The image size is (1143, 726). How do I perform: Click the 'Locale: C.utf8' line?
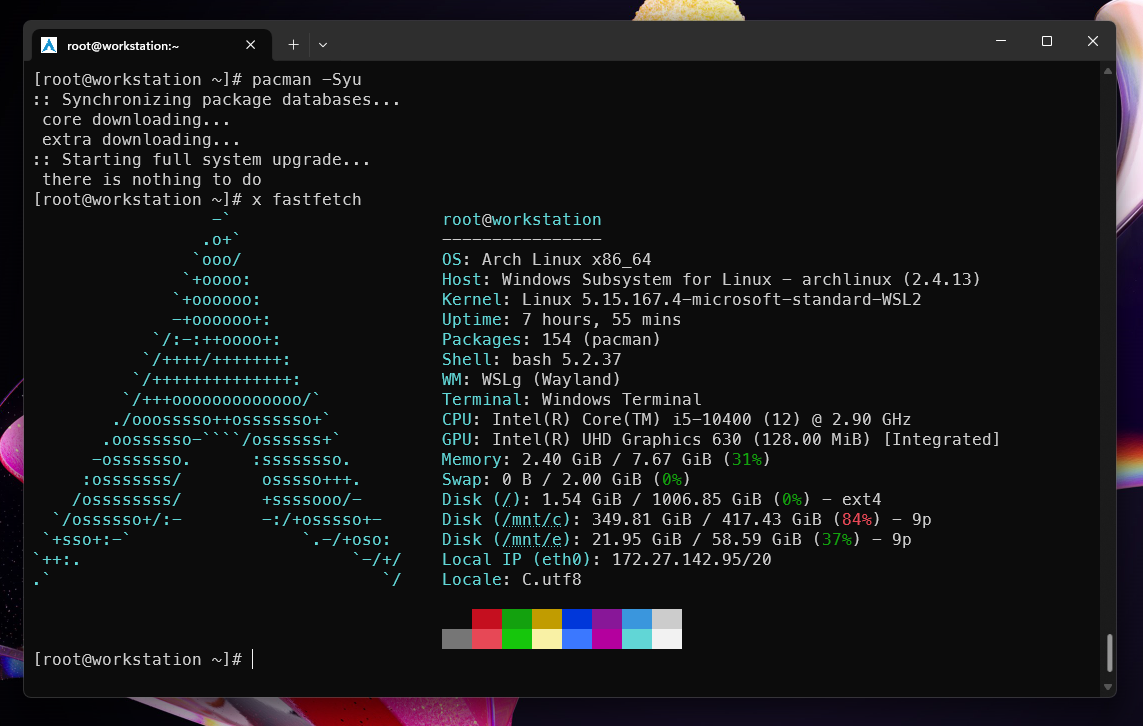511,580
